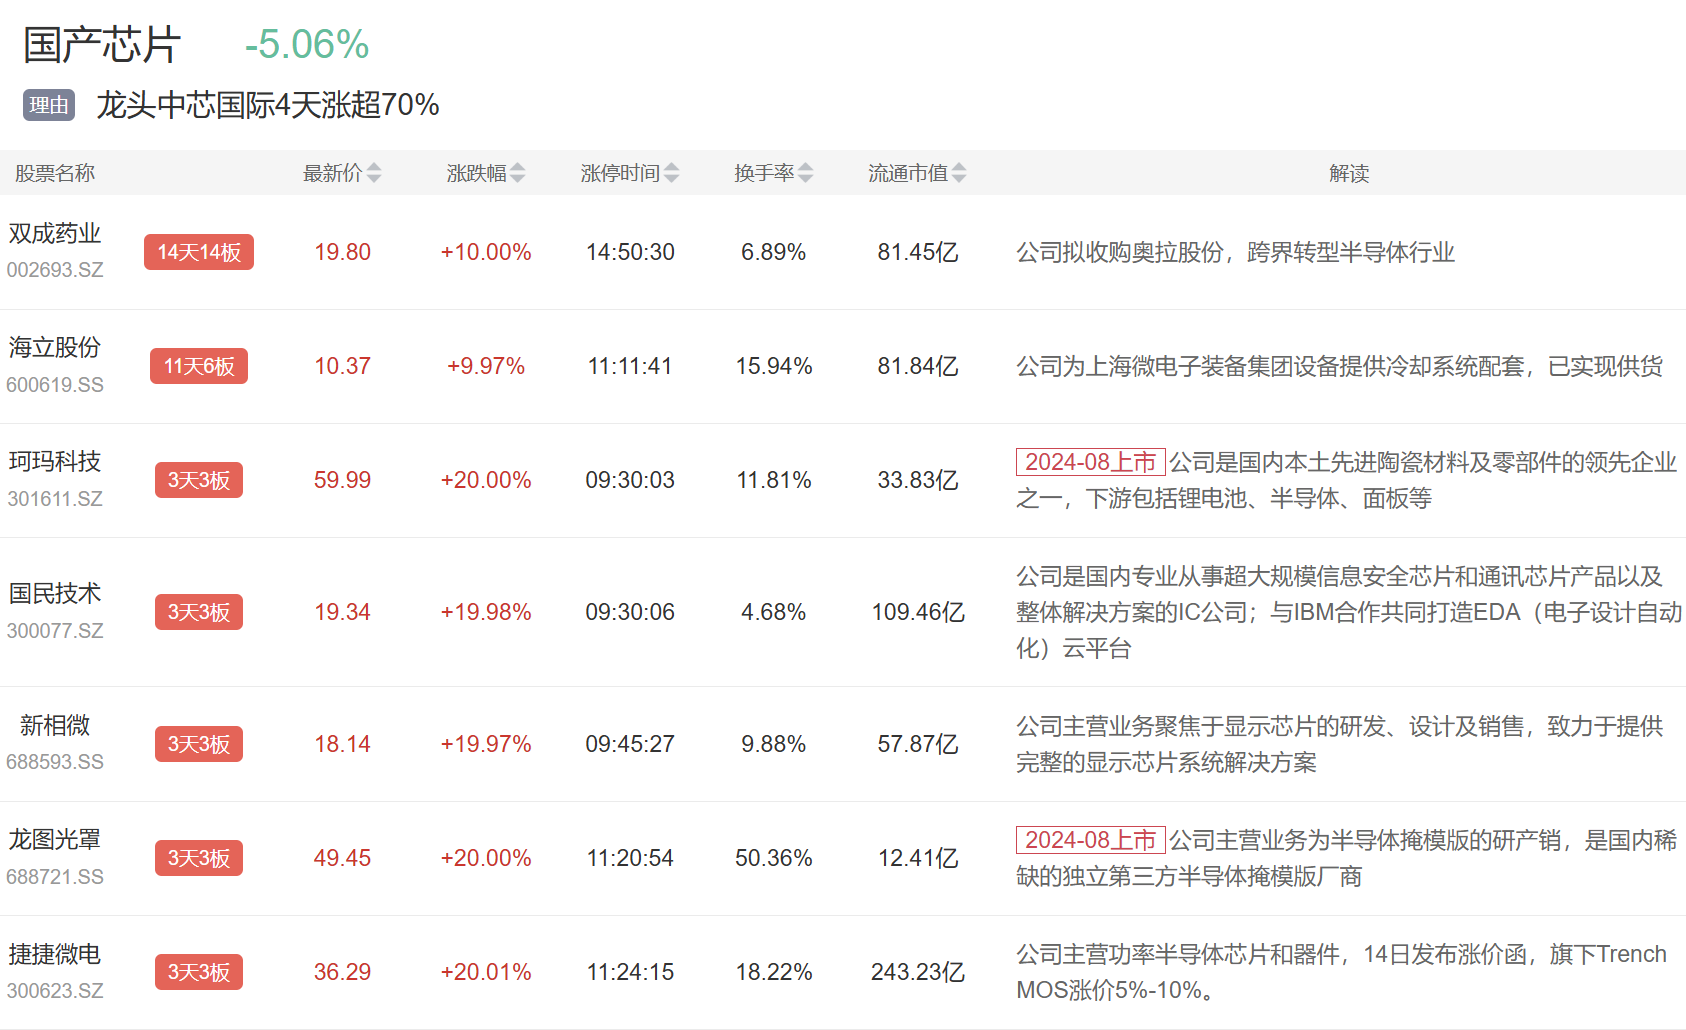The height and width of the screenshot is (1030, 1686).
Task: Sort by 最新价 column arrows
Action: (x=374, y=173)
